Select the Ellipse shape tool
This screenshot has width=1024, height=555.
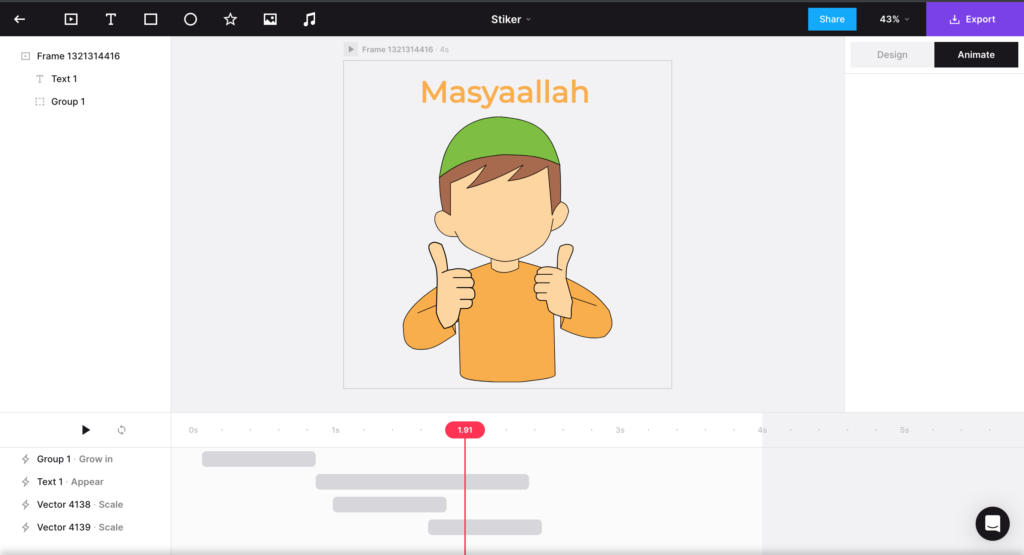pyautogui.click(x=190, y=19)
